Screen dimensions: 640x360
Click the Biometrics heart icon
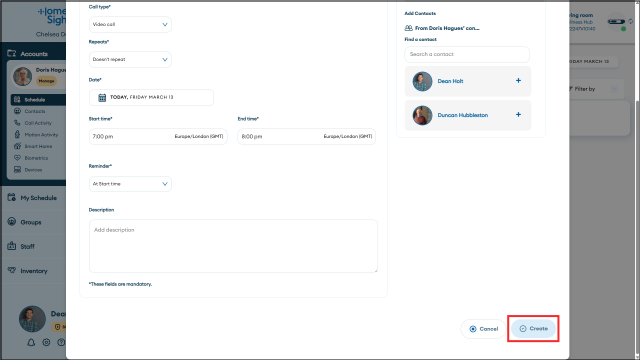(x=17, y=158)
